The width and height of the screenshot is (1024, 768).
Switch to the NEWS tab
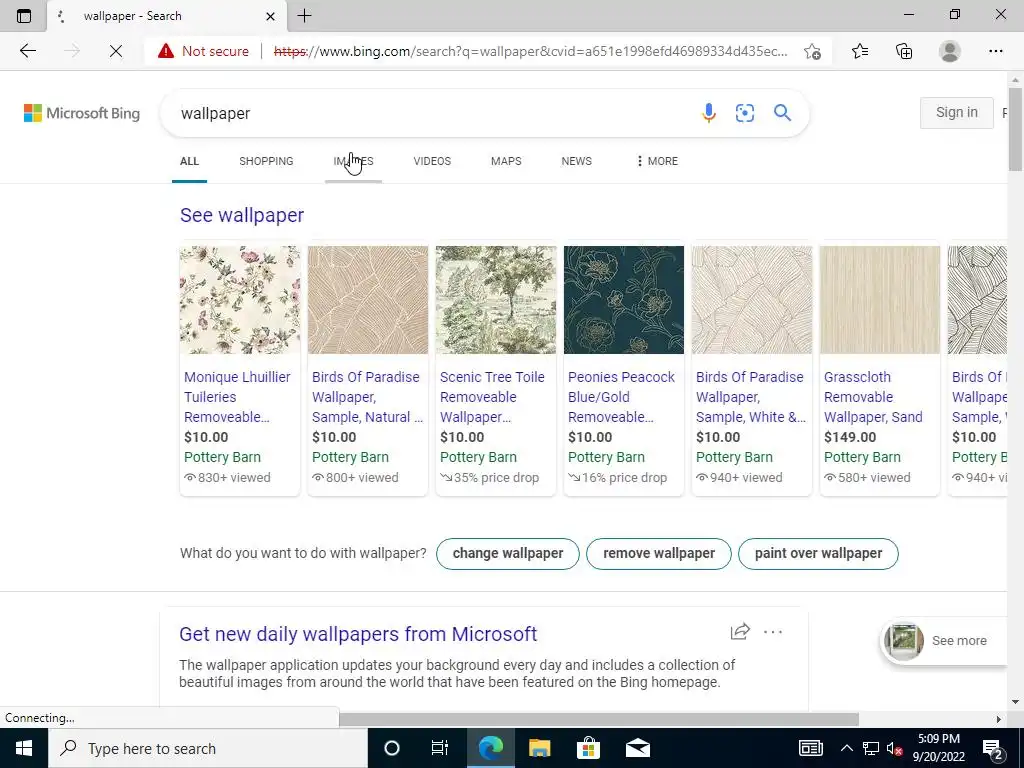[x=577, y=161]
